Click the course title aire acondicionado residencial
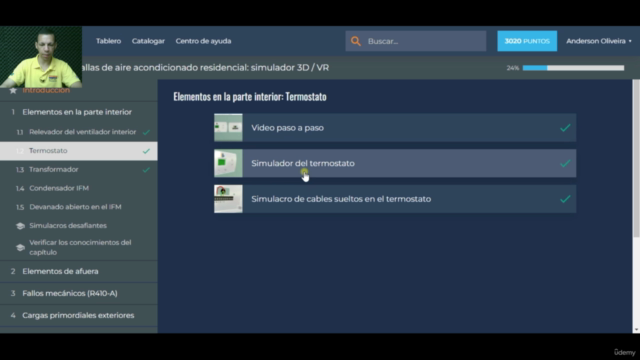 tap(205, 68)
